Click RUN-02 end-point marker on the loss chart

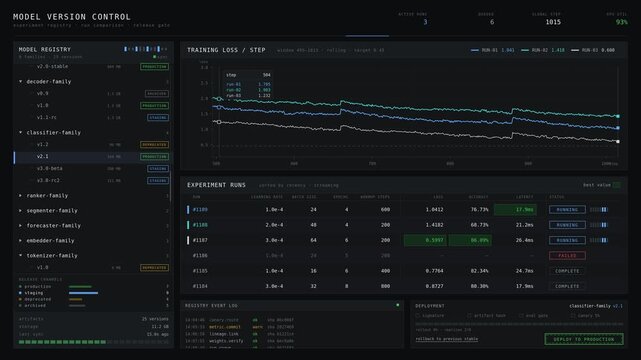coord(618,116)
